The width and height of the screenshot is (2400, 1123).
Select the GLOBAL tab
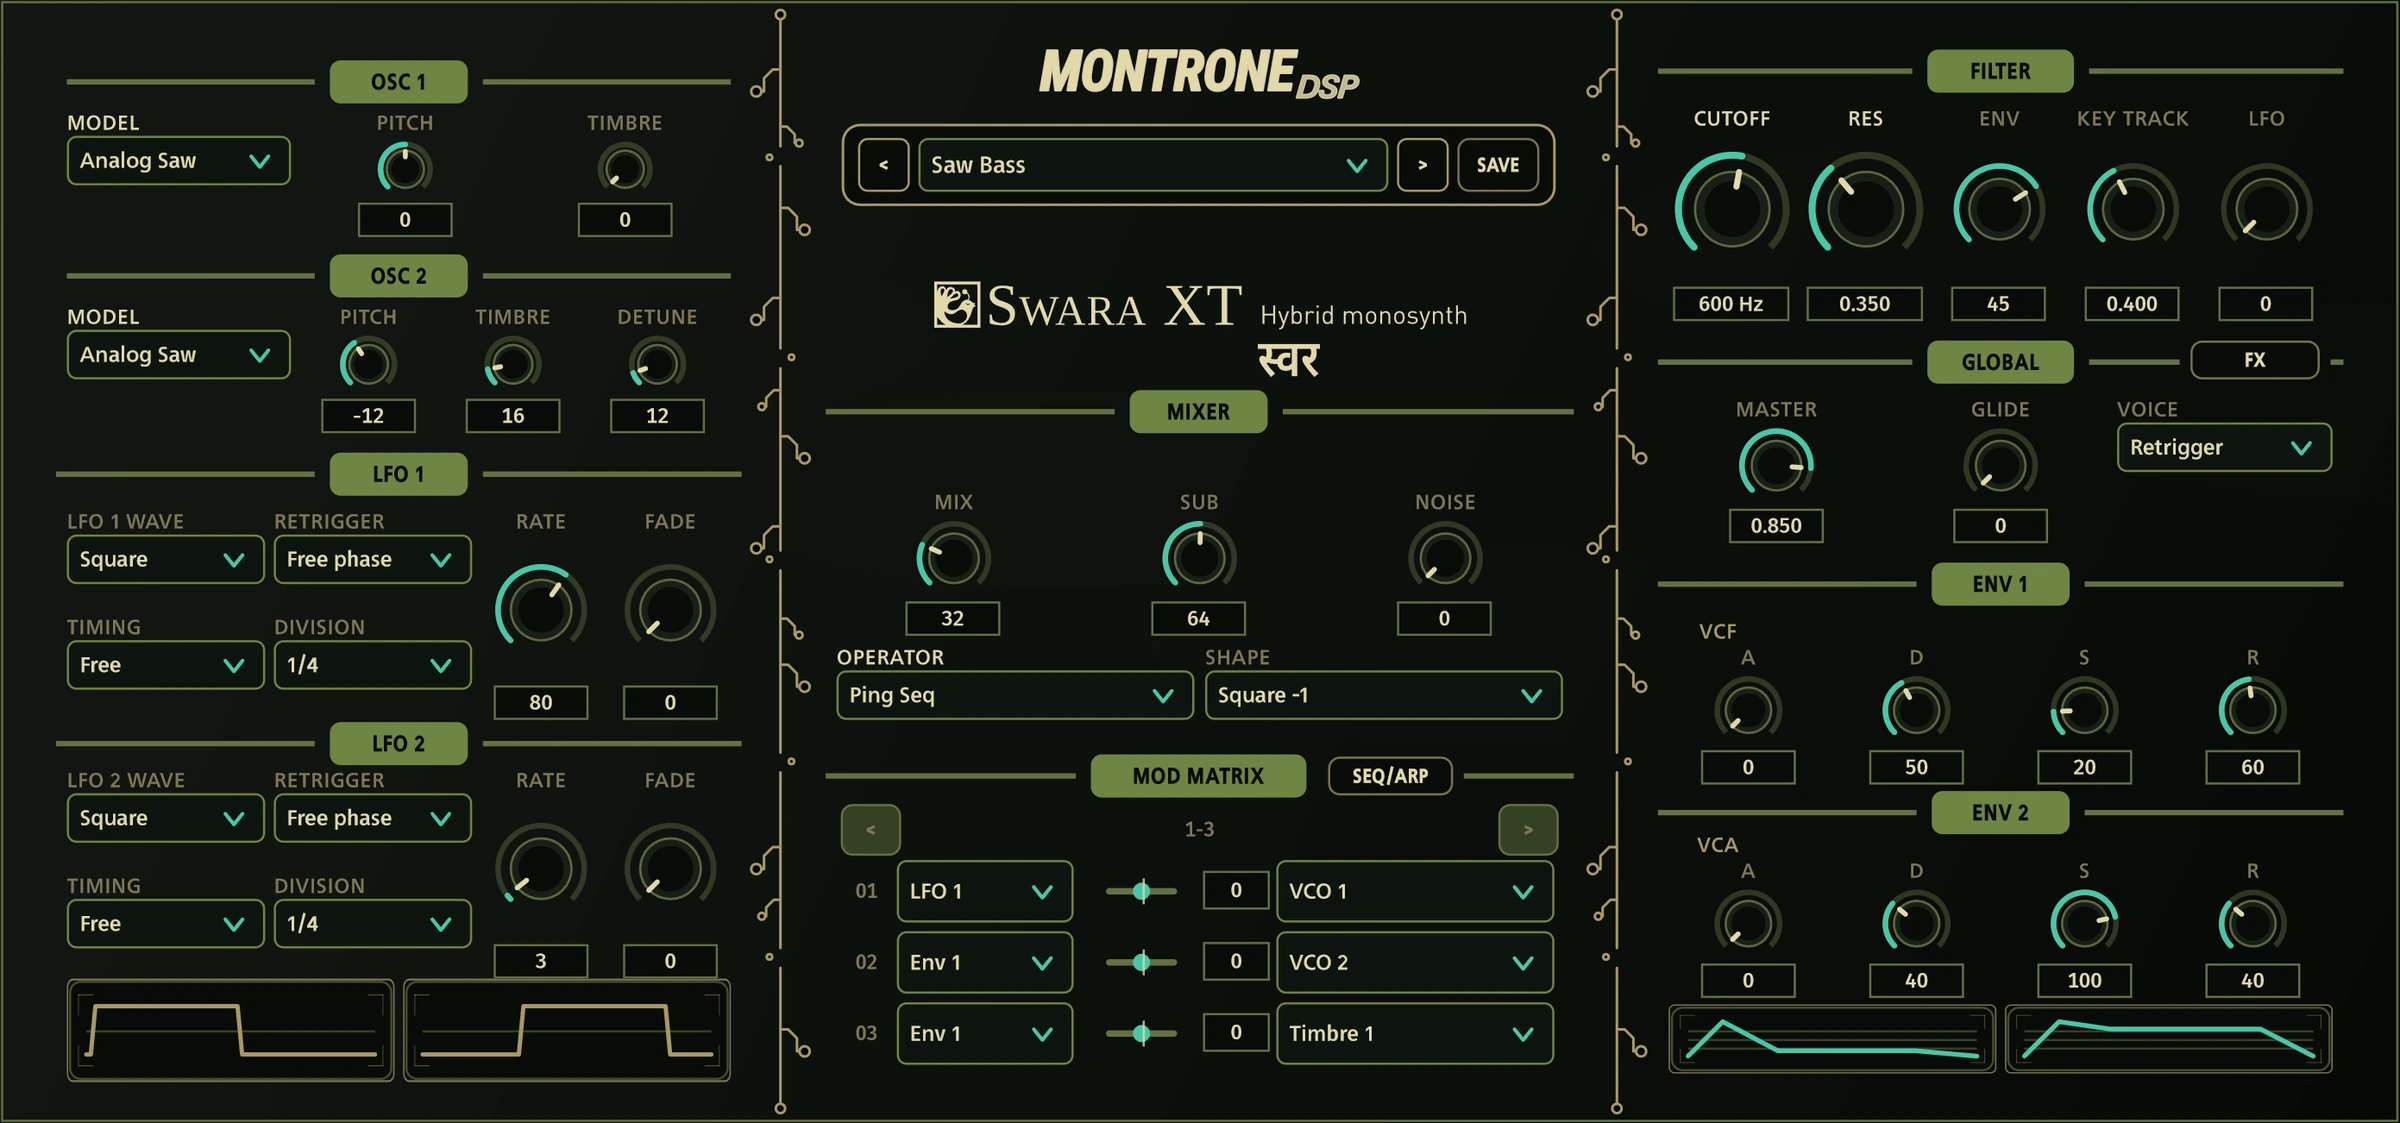pos(2000,362)
